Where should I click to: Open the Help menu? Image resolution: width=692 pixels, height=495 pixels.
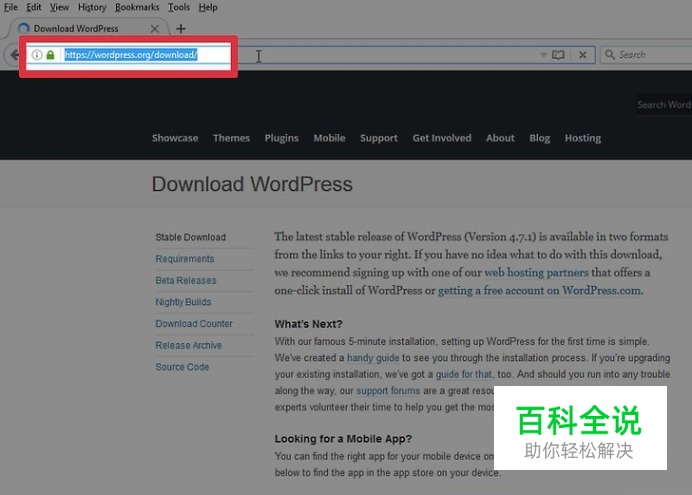(x=208, y=8)
